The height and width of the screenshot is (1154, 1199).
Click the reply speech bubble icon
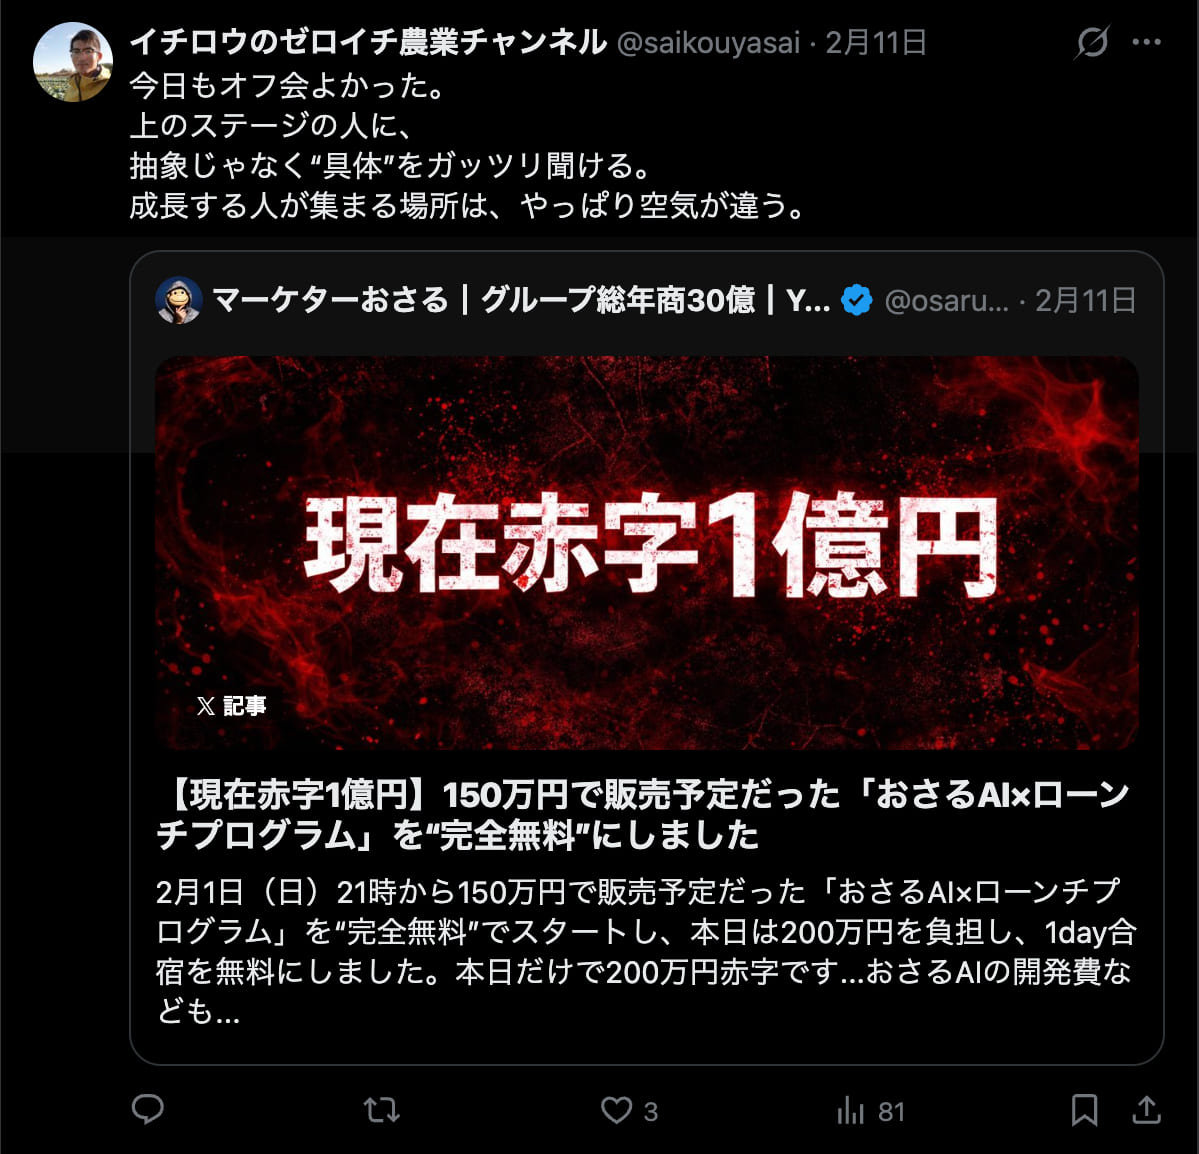148,1110
